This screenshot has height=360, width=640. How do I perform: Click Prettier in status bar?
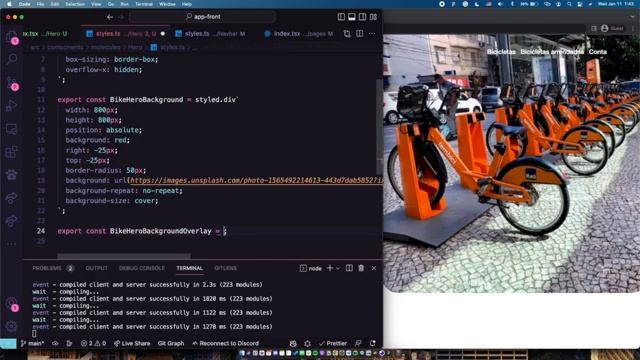pyautogui.click(x=333, y=343)
